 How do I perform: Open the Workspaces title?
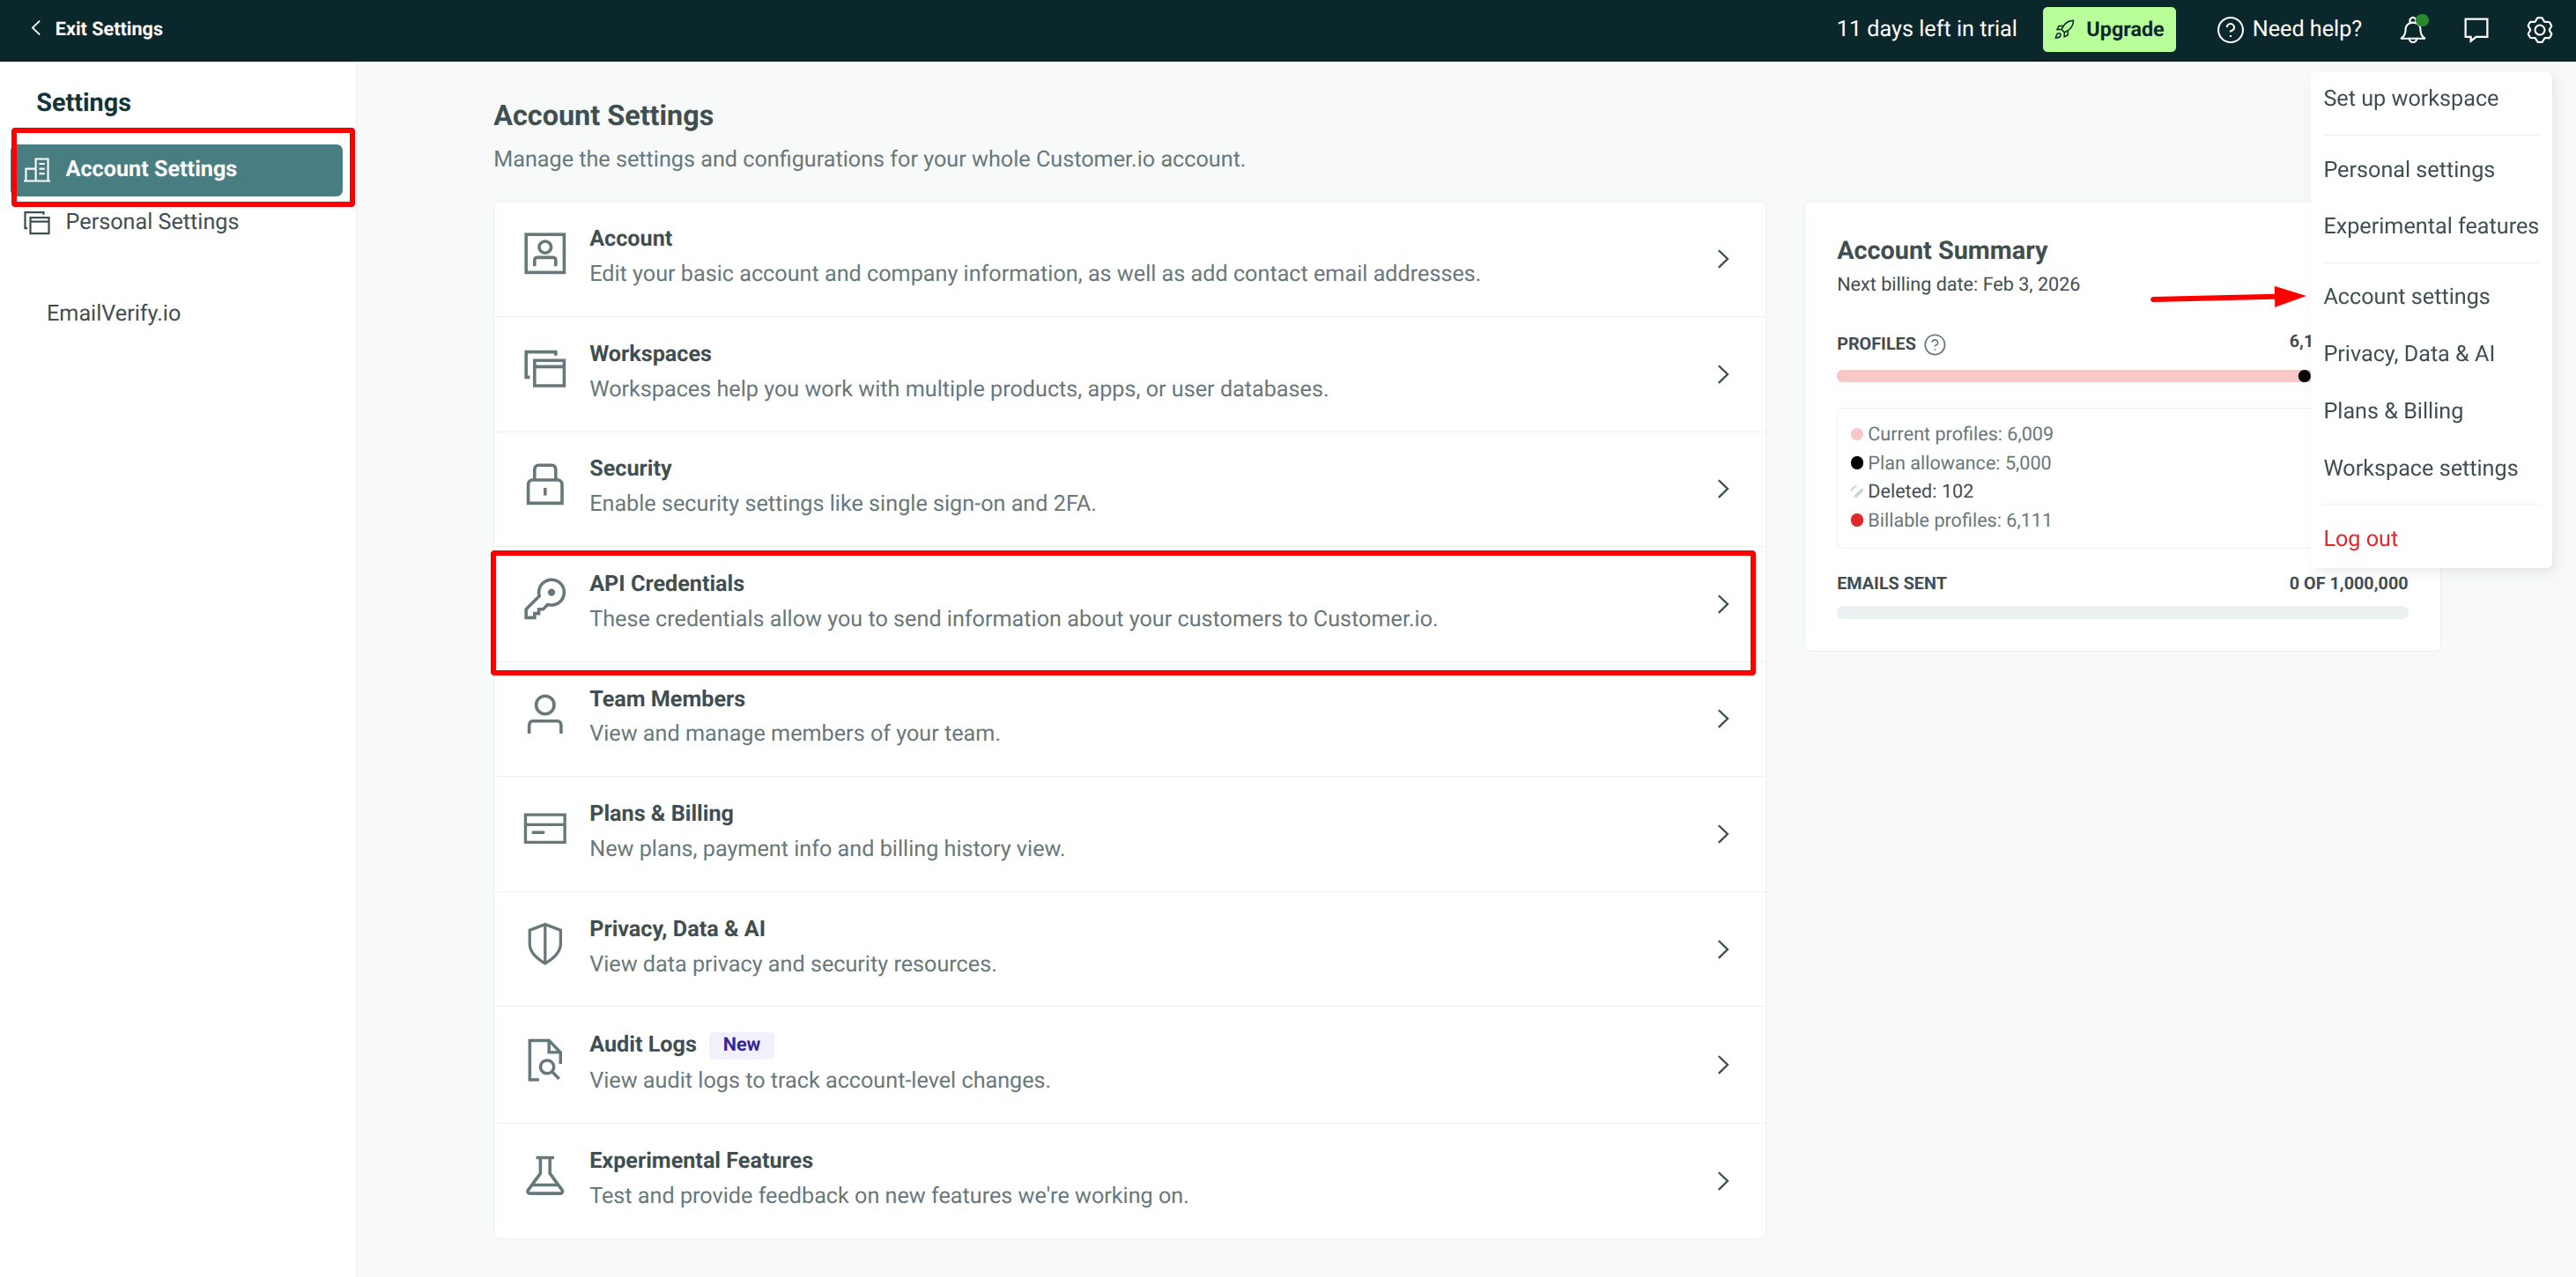coord(650,353)
